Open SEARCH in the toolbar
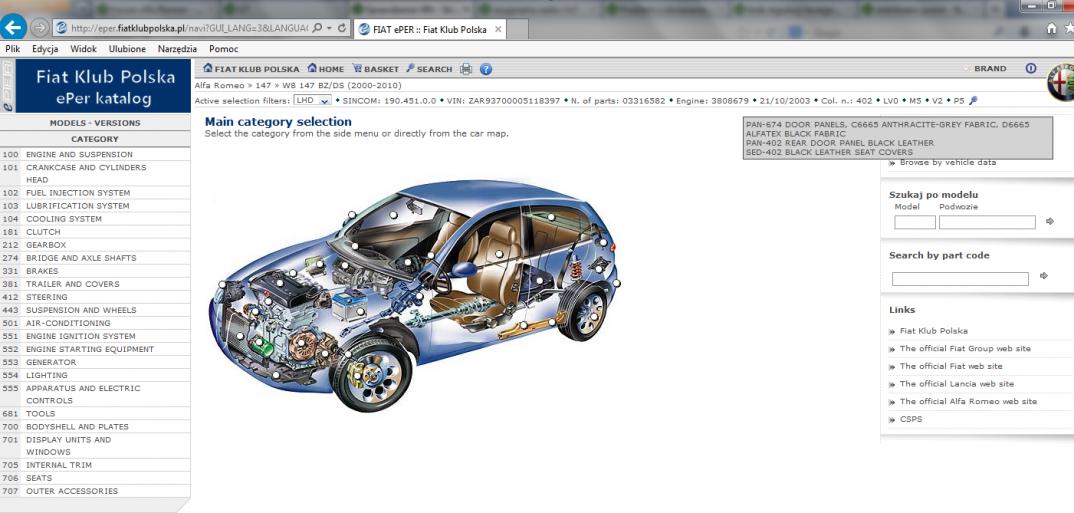This screenshot has height=513, width=1074. point(429,68)
